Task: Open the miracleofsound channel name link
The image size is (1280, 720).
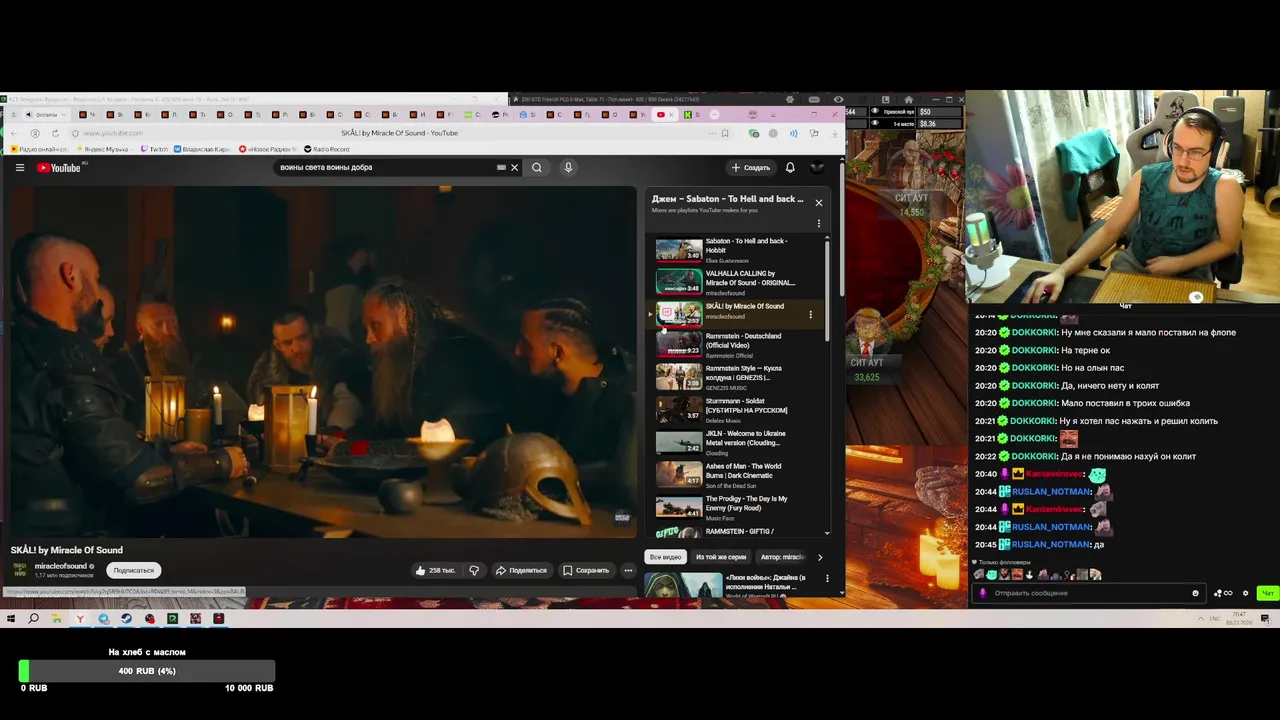Action: pyautogui.click(x=61, y=566)
